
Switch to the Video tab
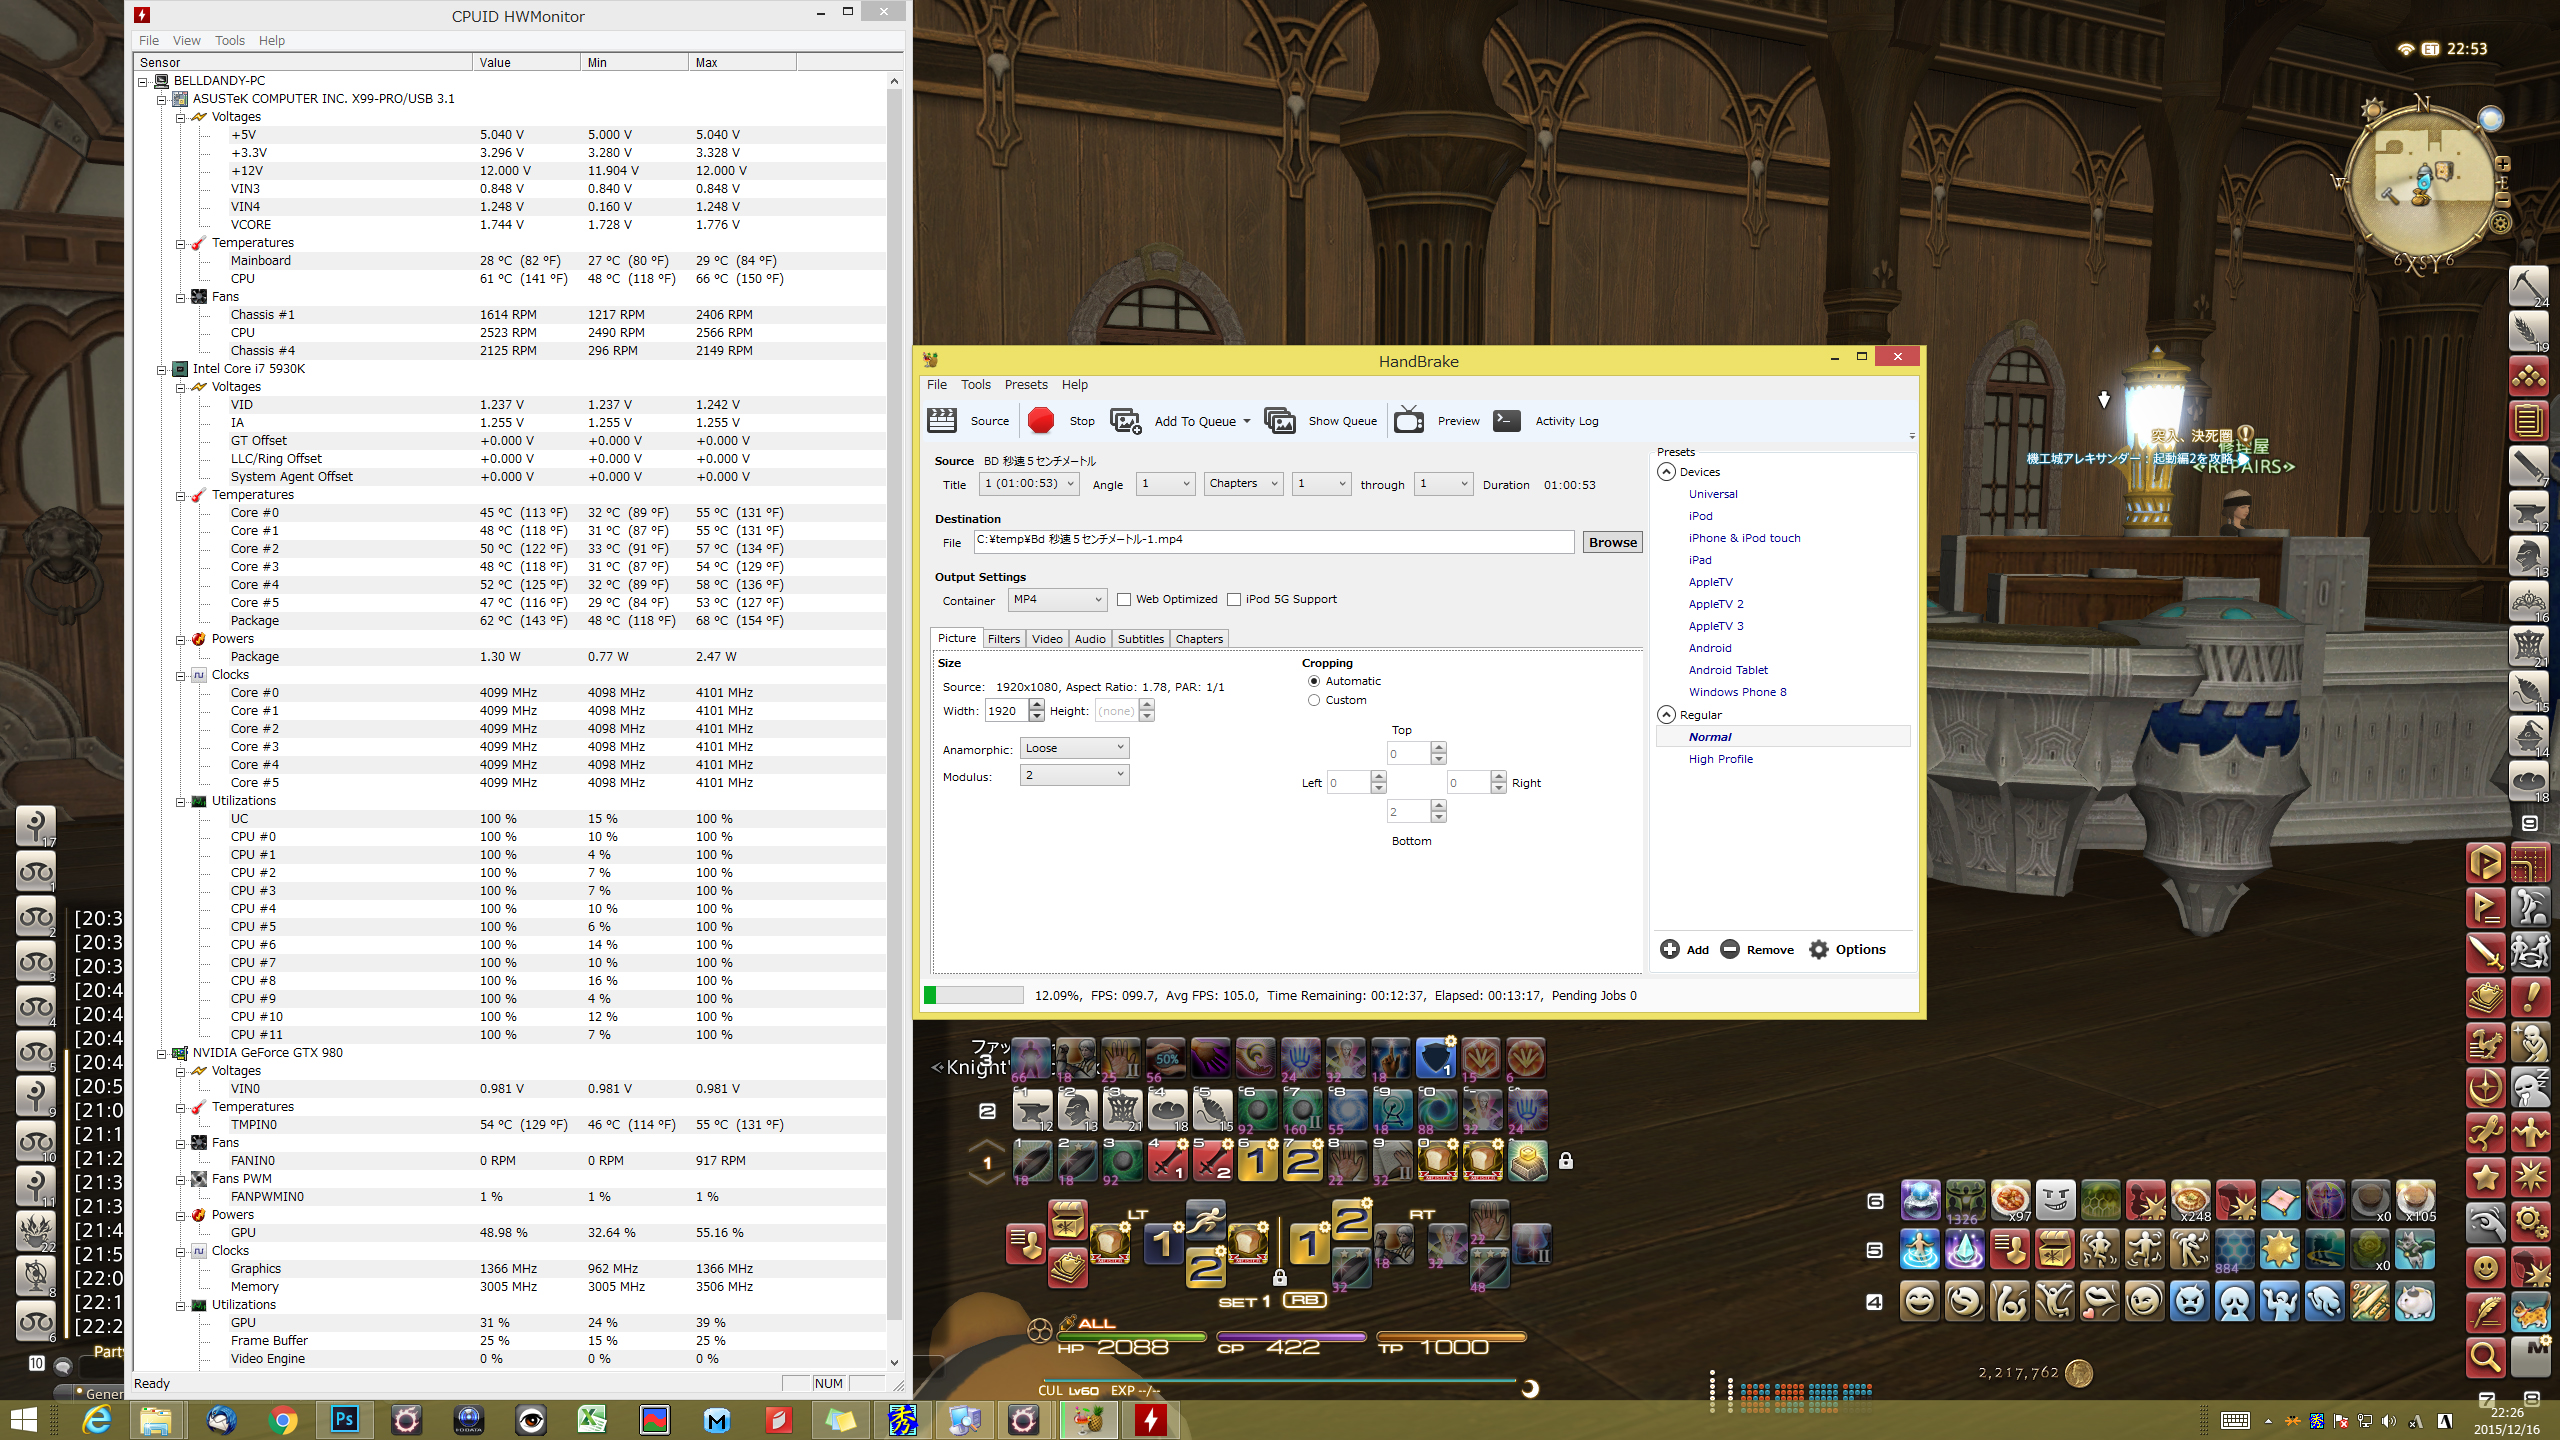[1047, 639]
